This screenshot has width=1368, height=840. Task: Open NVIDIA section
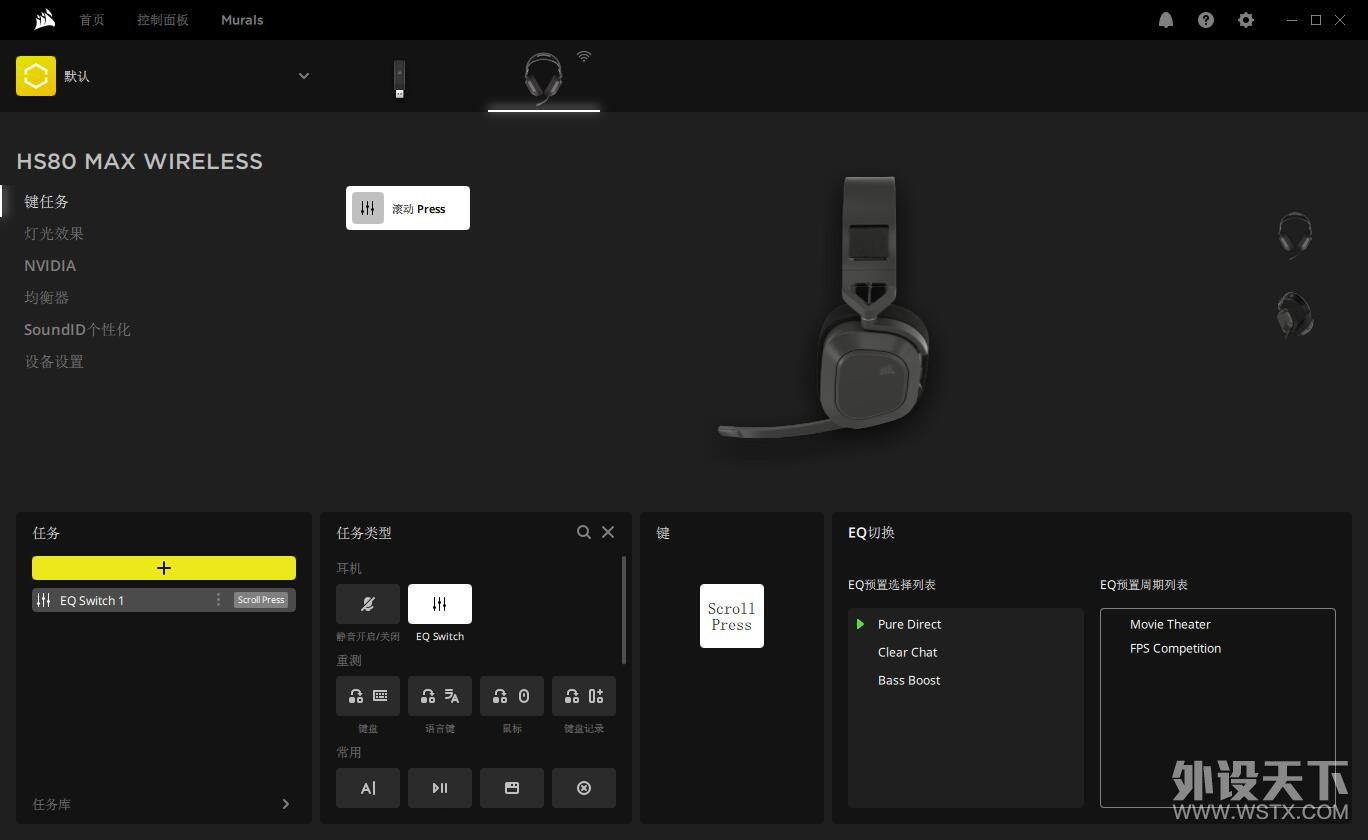50,265
